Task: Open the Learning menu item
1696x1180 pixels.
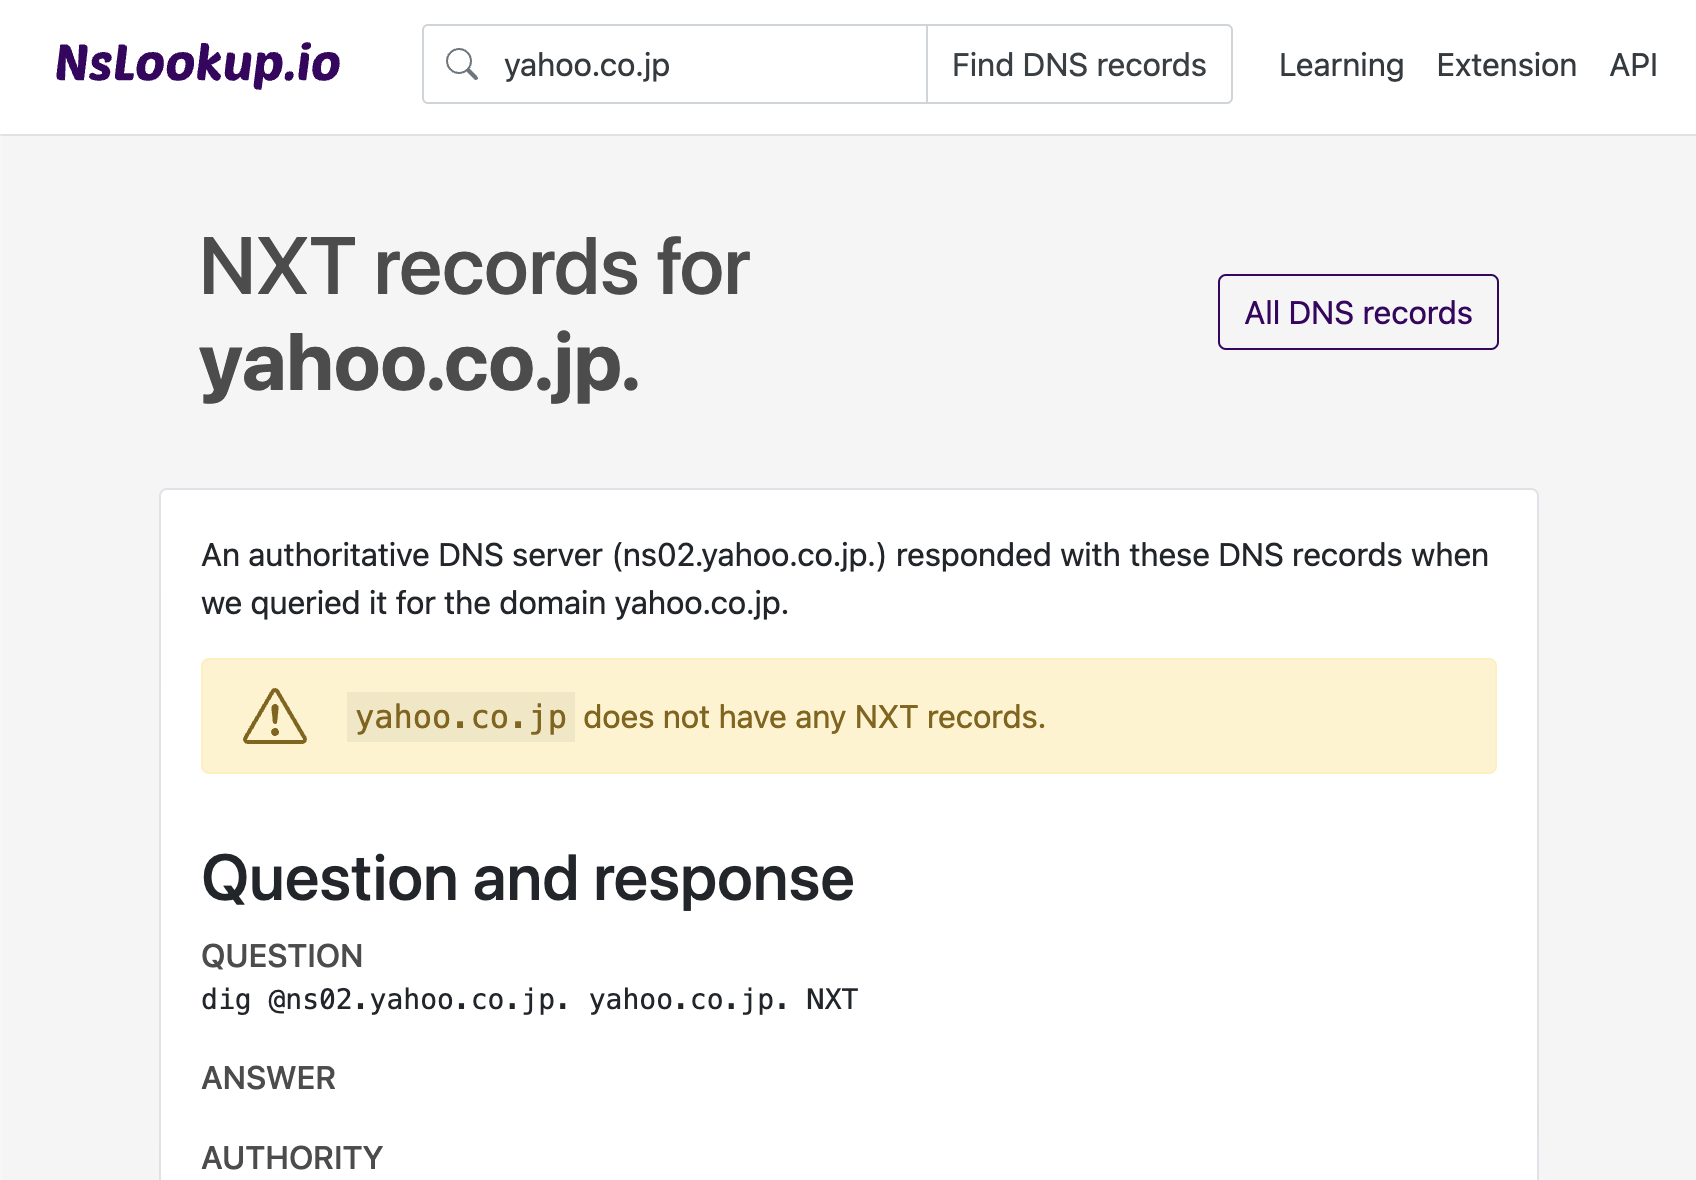Action: (x=1341, y=64)
